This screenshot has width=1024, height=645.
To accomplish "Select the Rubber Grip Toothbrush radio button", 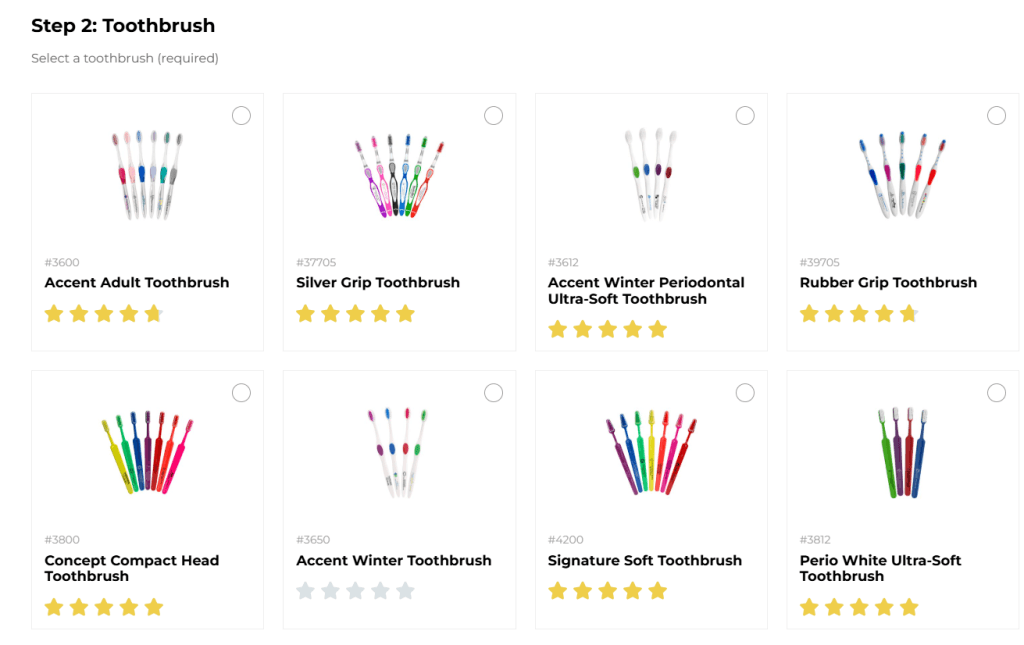I will click(x=996, y=116).
